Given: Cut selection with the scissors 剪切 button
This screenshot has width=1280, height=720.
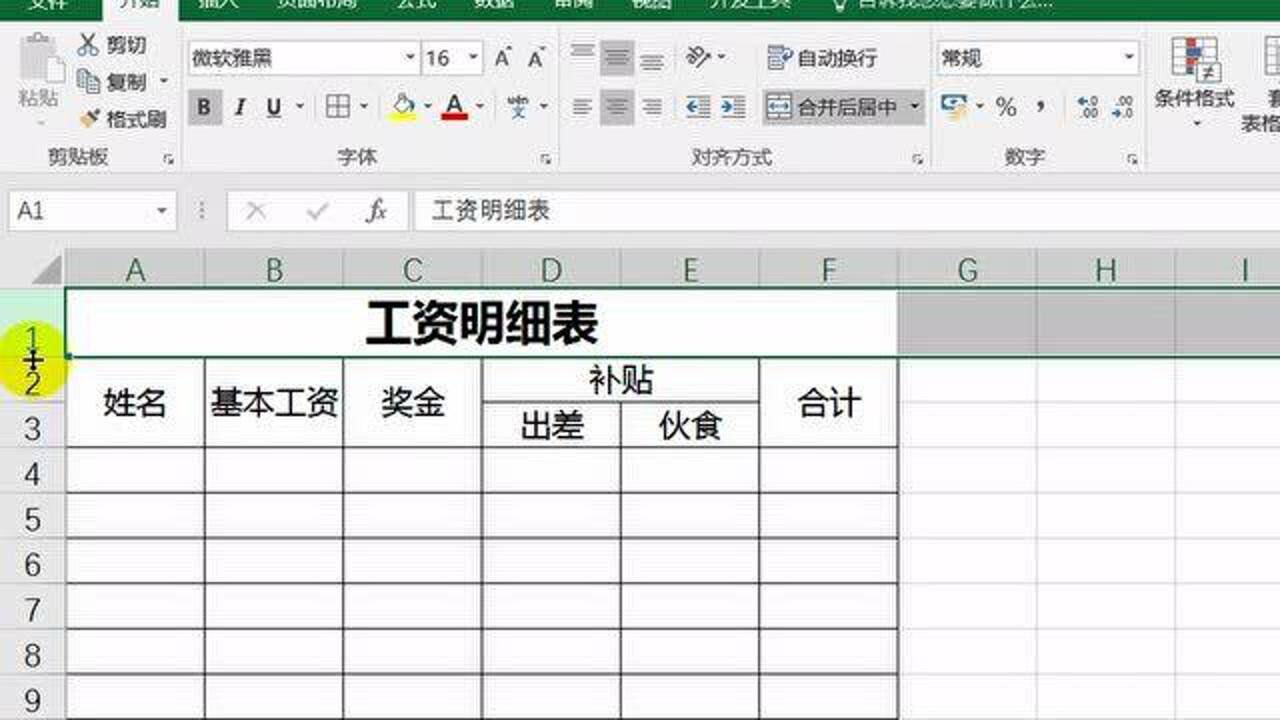Looking at the screenshot, I should 112,45.
